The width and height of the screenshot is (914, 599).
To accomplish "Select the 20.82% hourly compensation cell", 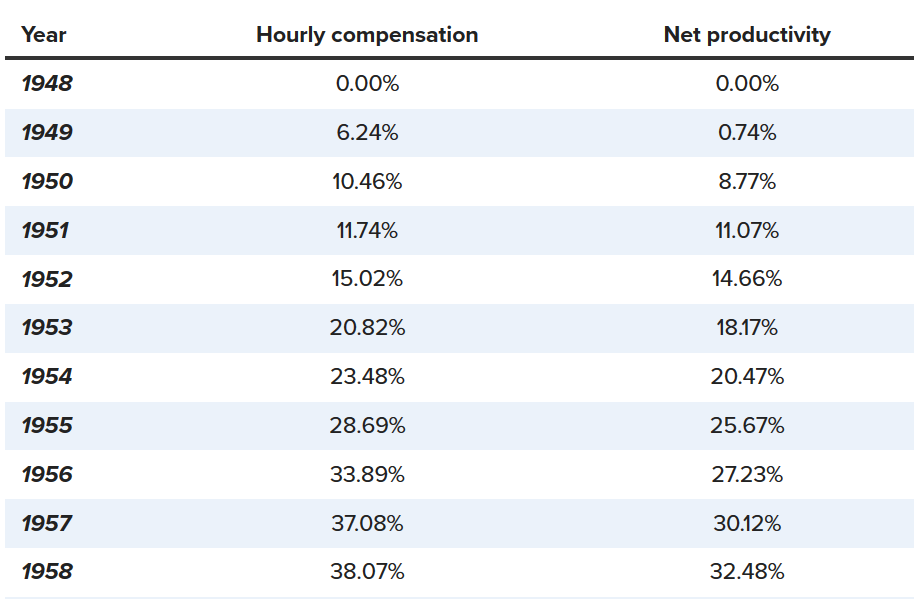I will click(367, 327).
